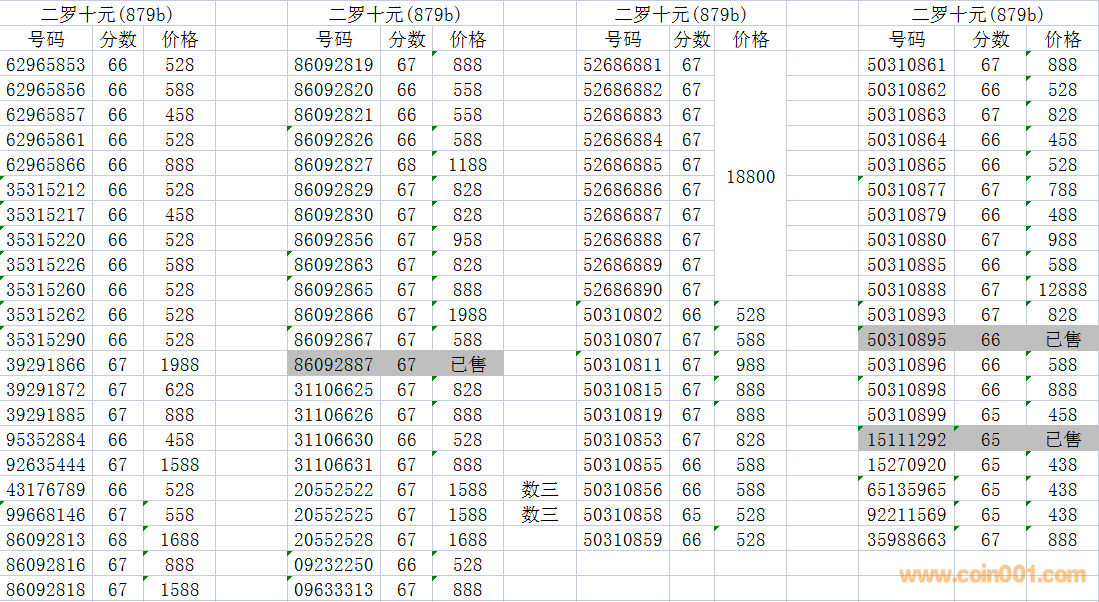Viewport: 1099px width, 602px height.
Task: Click the www.coin001.com watermark text
Action: click(992, 575)
